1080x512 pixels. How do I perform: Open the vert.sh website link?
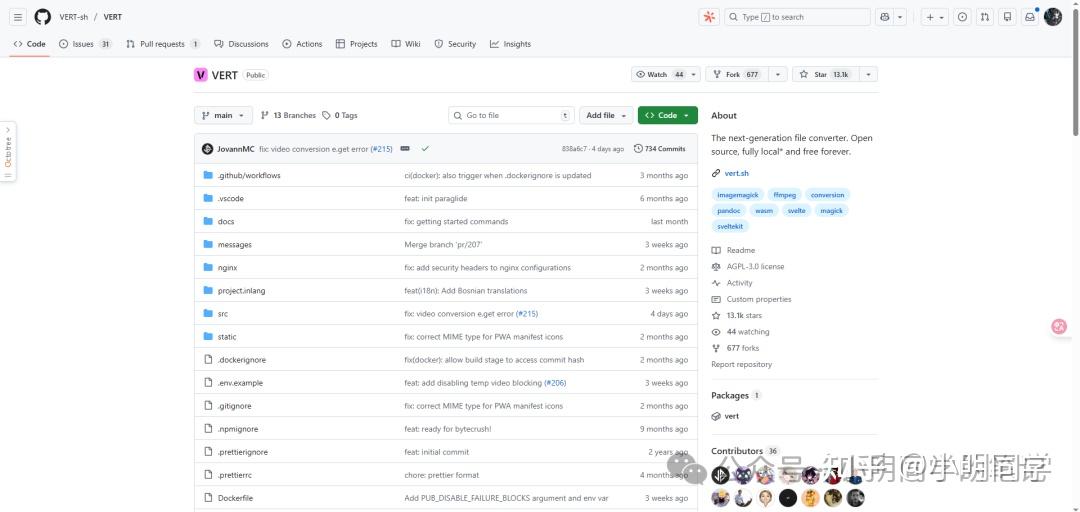coord(736,173)
